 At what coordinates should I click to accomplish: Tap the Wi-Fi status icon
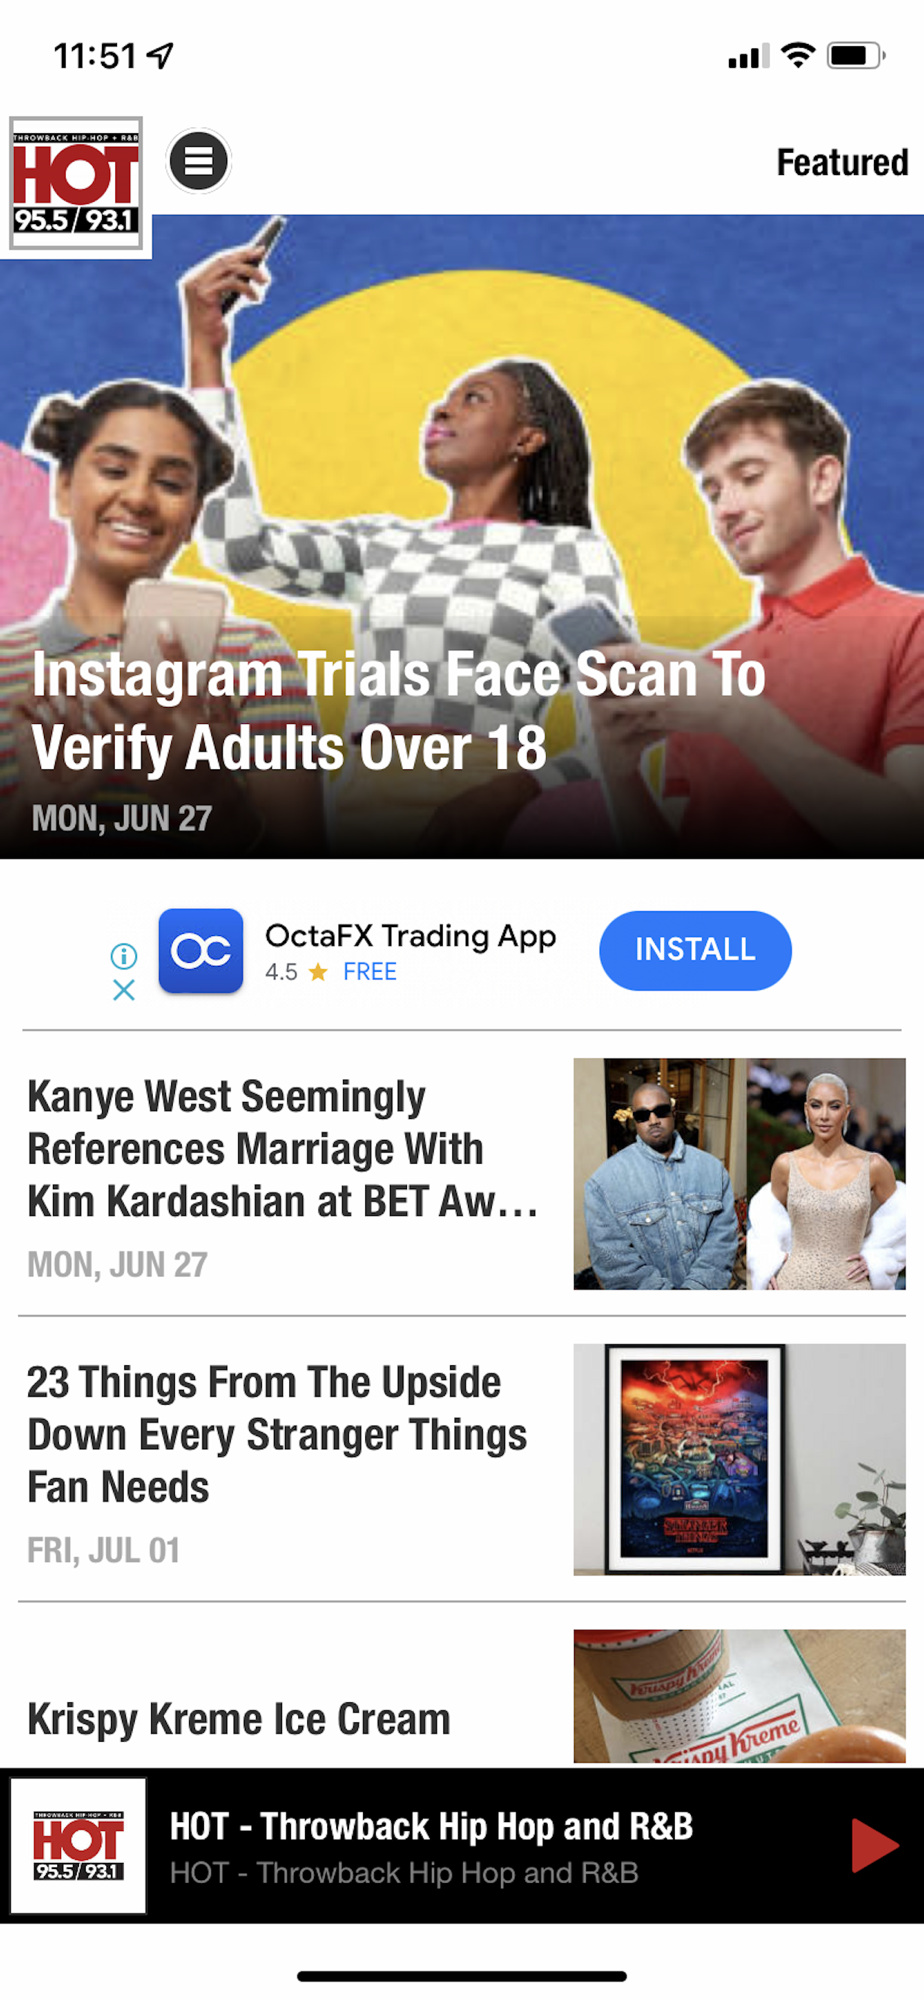[x=797, y=55]
